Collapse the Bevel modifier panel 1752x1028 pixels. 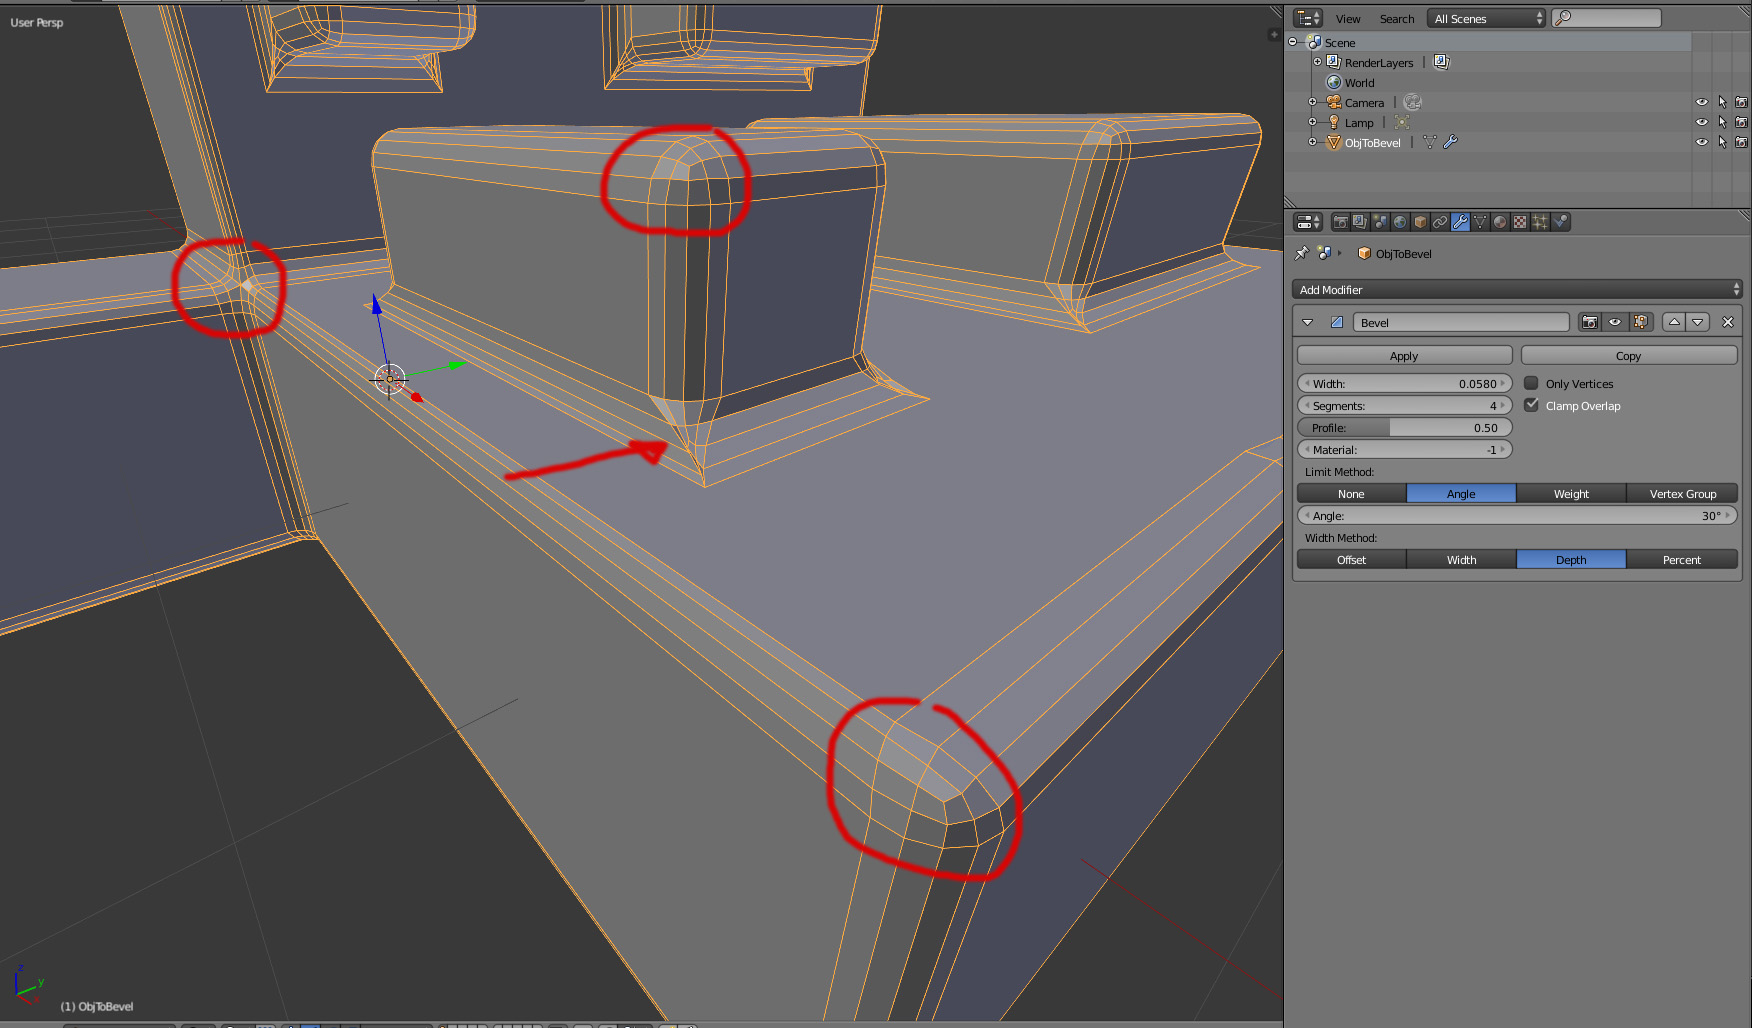point(1307,322)
